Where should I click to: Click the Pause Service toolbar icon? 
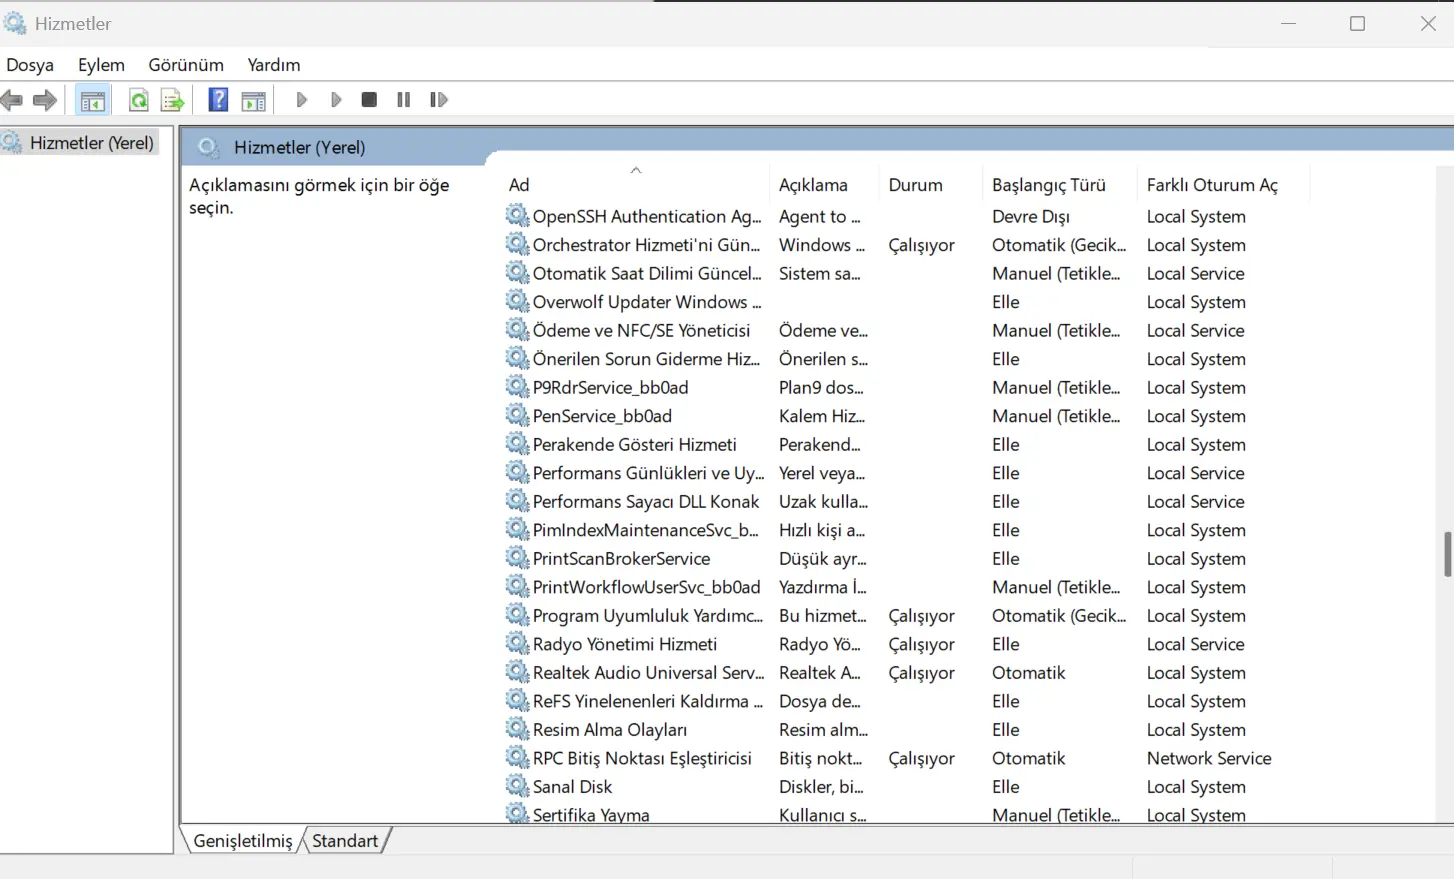[x=404, y=100]
